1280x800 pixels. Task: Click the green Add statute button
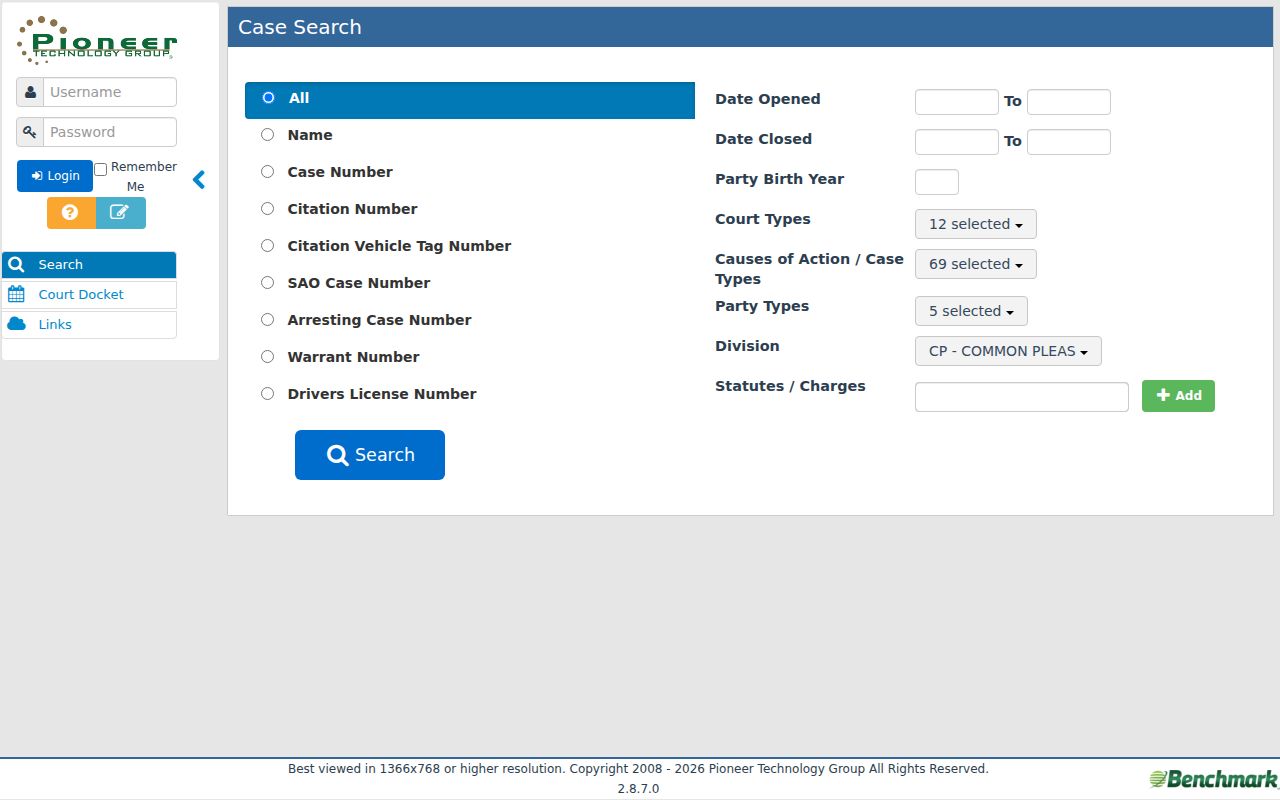(x=1178, y=396)
